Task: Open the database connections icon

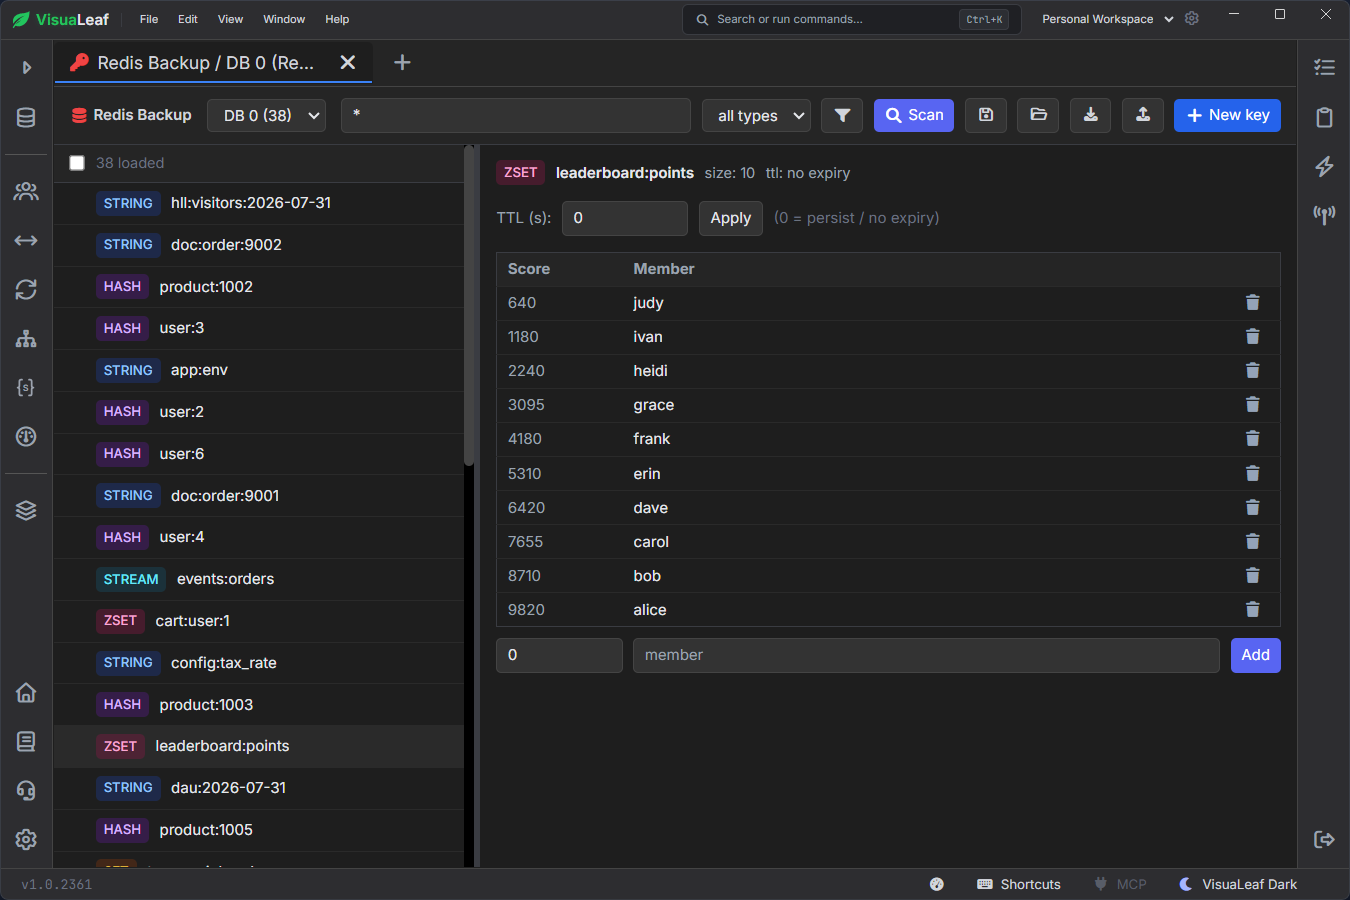Action: (26, 117)
